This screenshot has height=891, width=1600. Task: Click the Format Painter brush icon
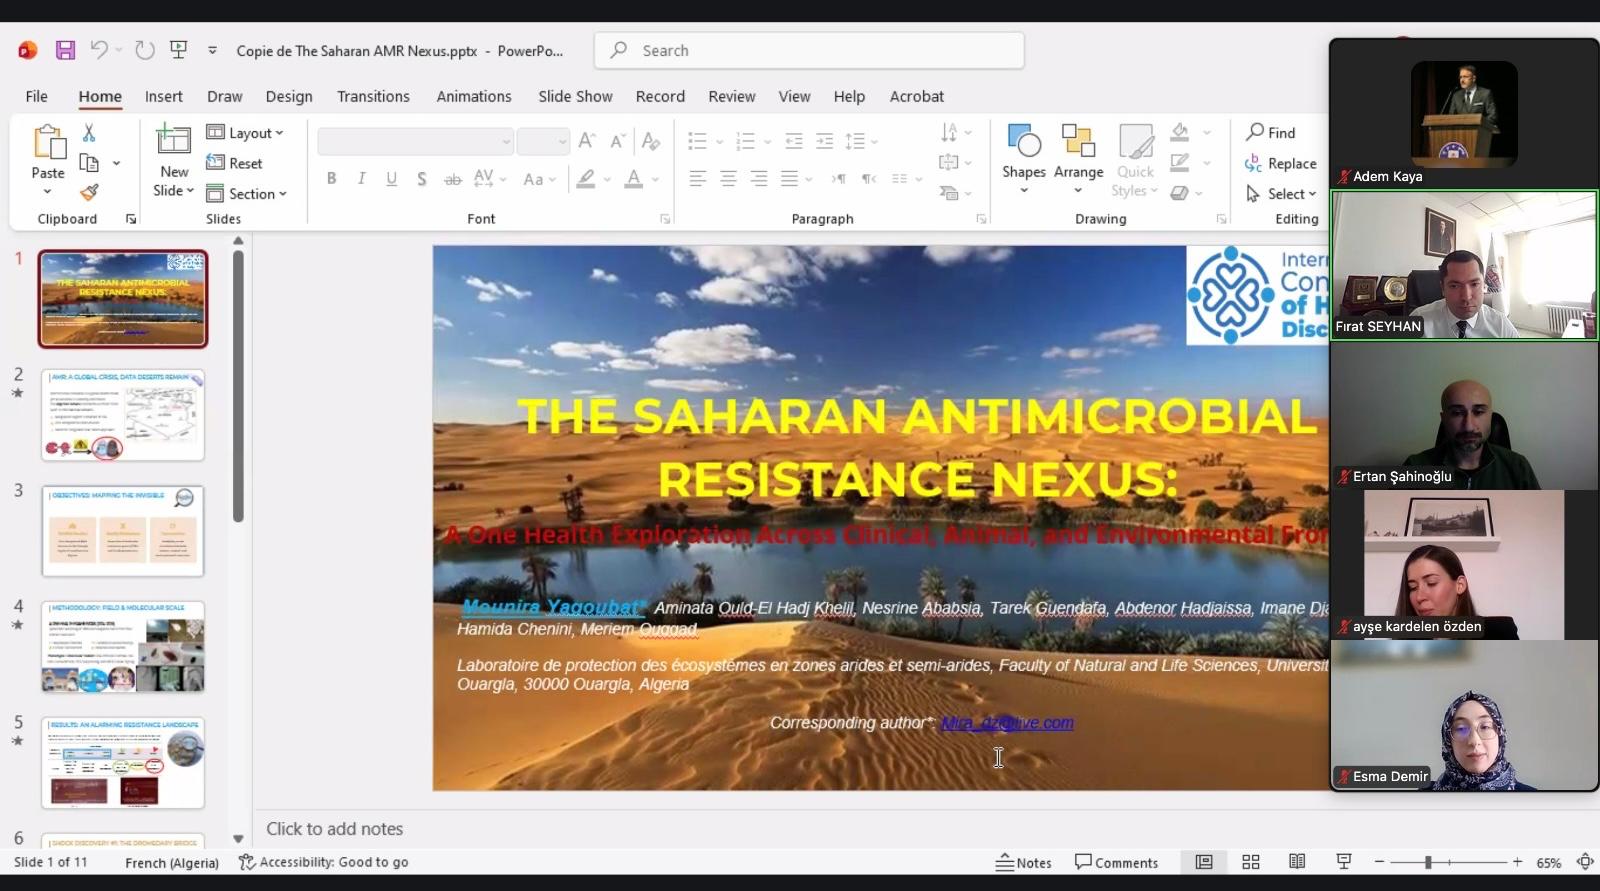point(89,192)
